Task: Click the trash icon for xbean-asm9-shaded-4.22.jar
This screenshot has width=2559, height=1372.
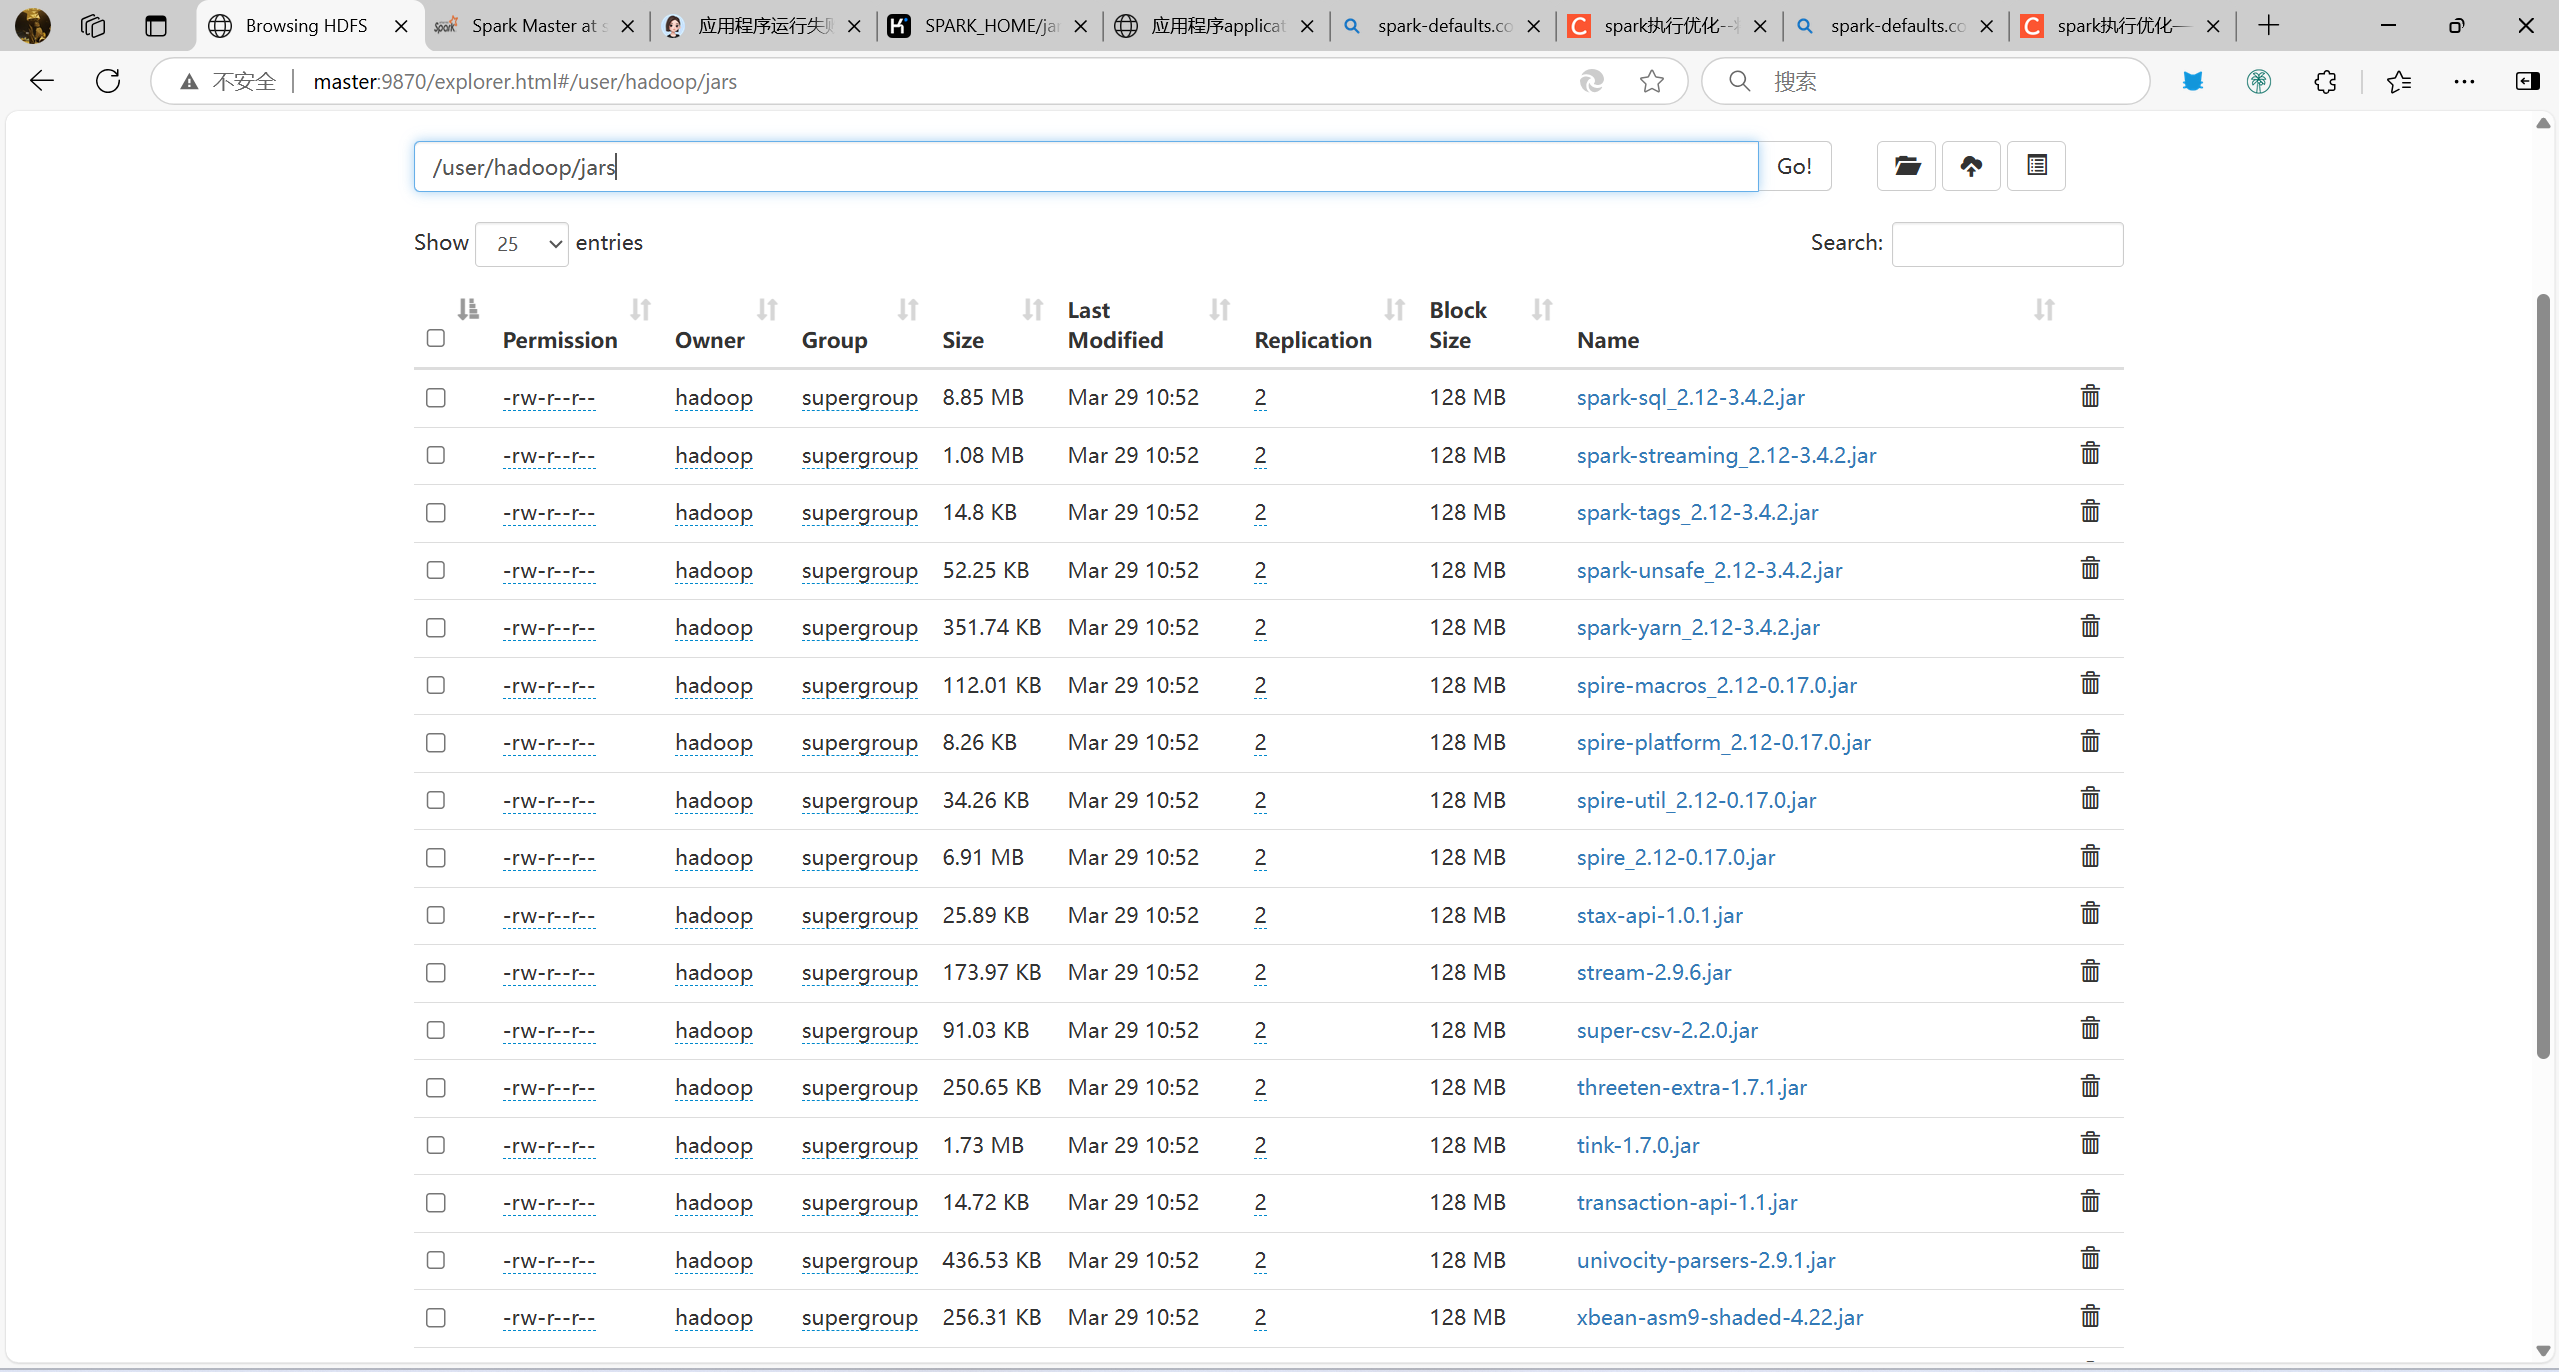Action: point(2089,1315)
